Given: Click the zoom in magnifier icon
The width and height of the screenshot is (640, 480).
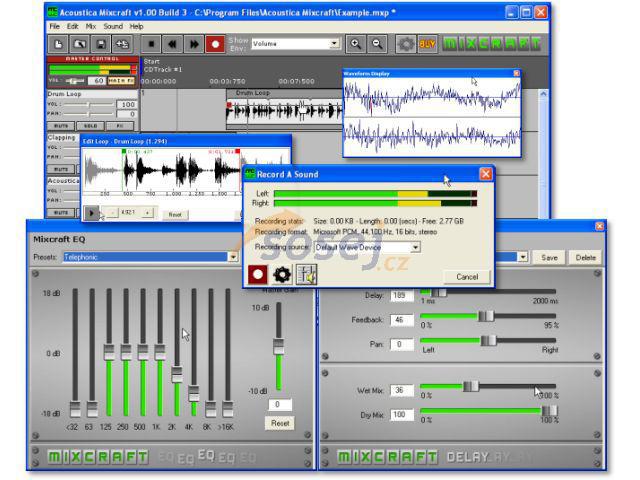Looking at the screenshot, I should [355, 44].
